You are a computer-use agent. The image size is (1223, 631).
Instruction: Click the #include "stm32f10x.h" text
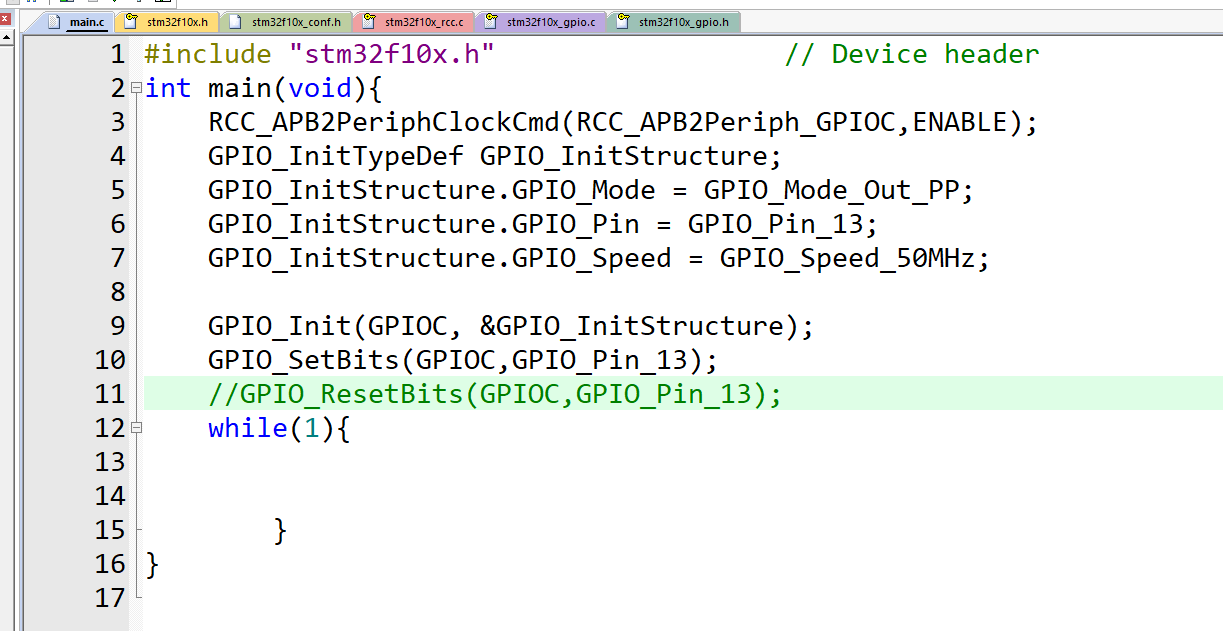click(x=320, y=54)
